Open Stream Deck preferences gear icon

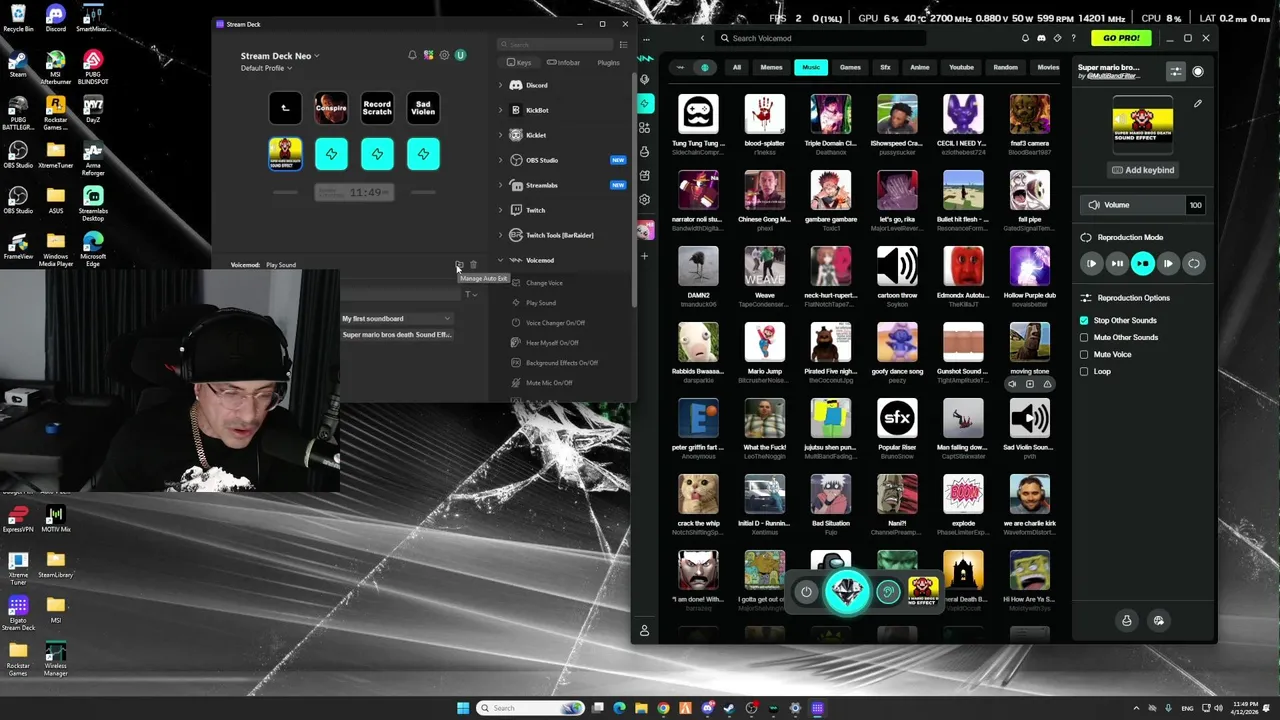tap(444, 55)
